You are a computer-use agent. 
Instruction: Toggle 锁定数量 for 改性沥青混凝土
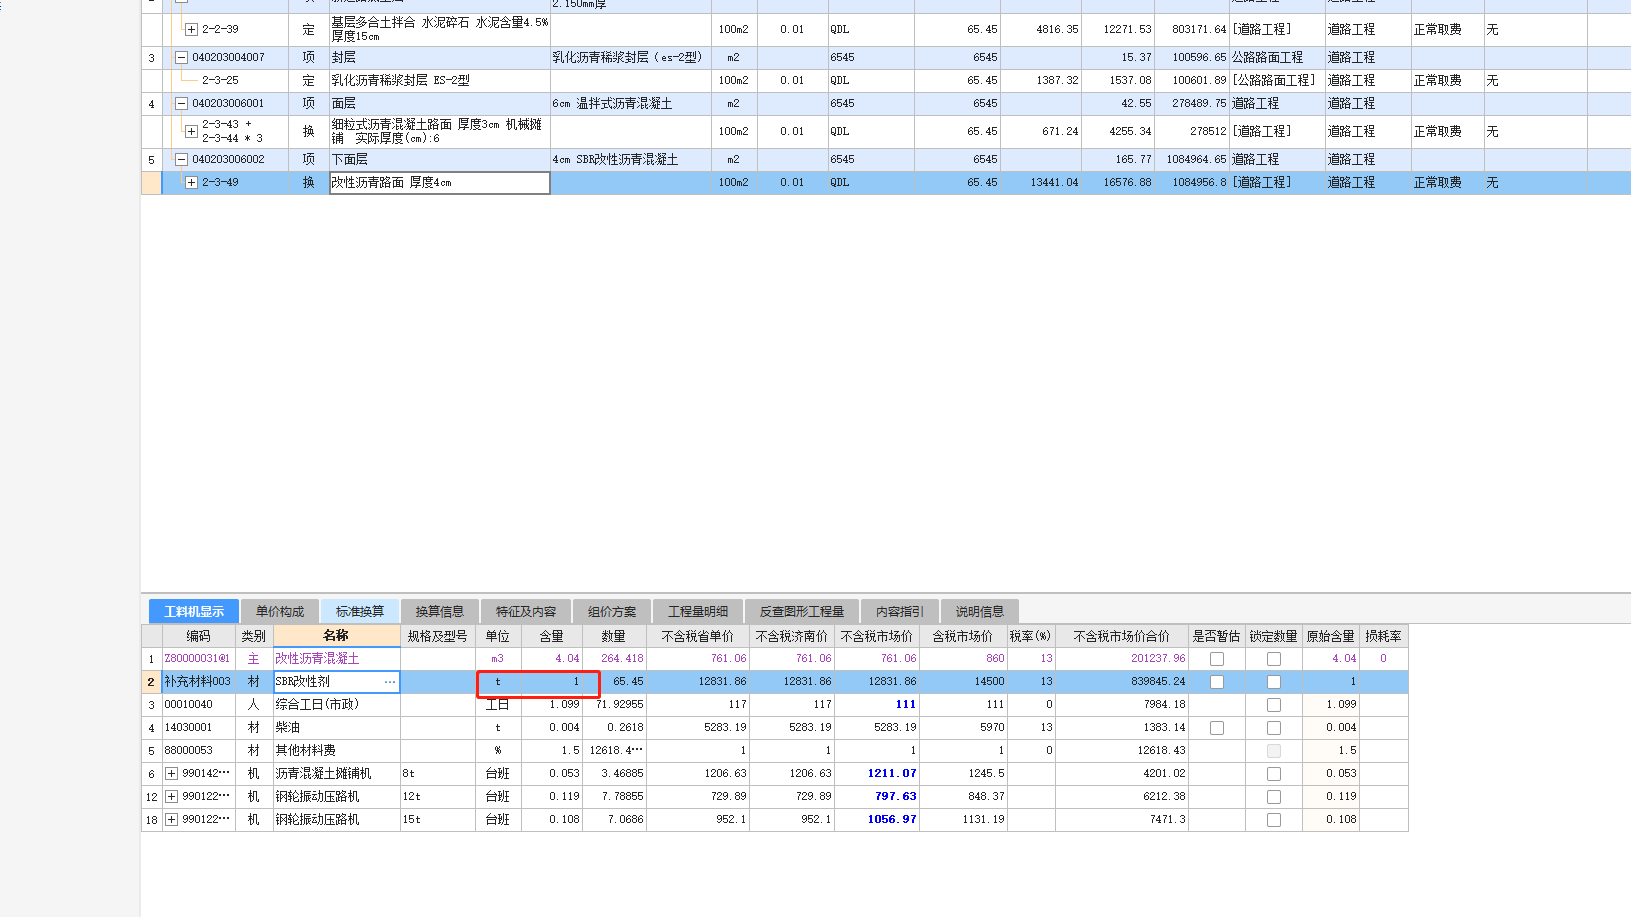[x=1274, y=659]
